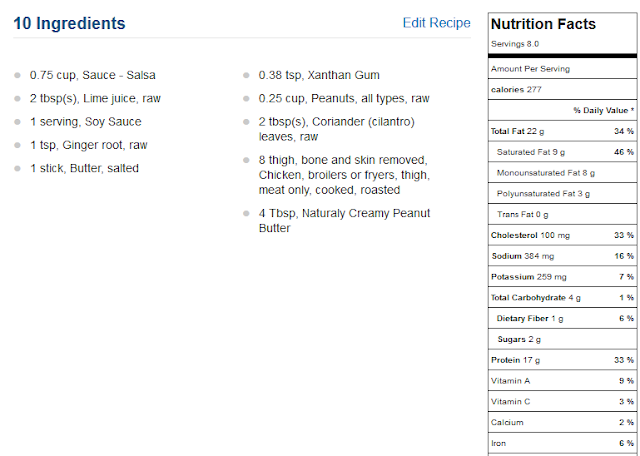Open the Edit Recipe link
The height and width of the screenshot is (456, 640).
coord(436,23)
